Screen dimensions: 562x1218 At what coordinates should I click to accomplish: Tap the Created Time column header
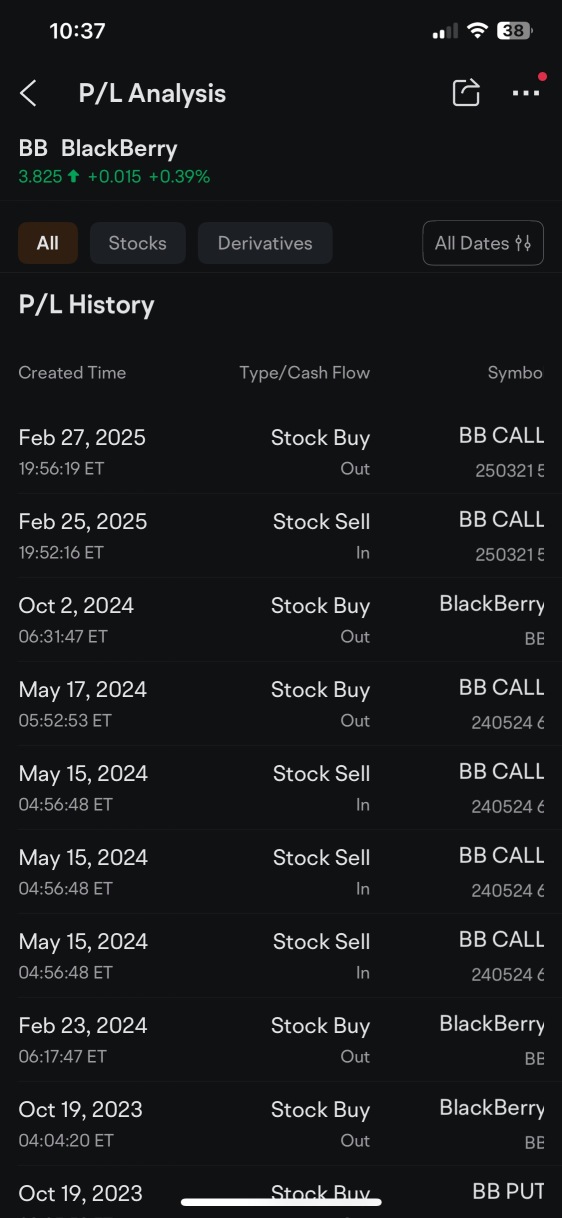[72, 373]
